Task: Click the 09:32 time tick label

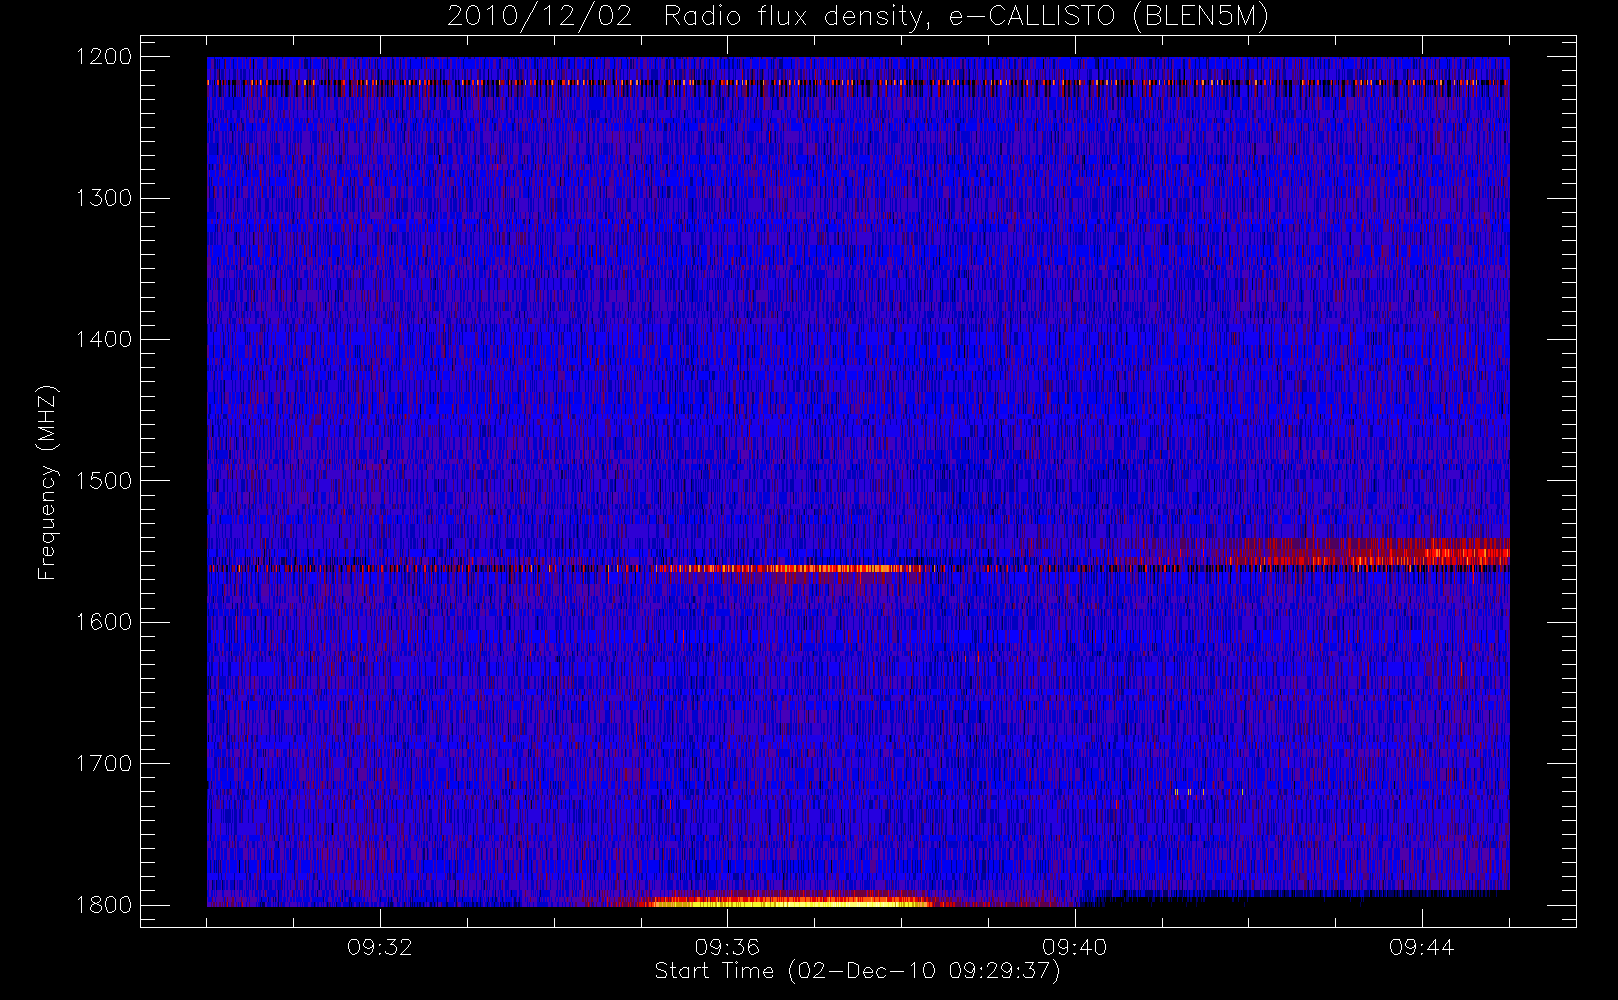Action: [380, 947]
